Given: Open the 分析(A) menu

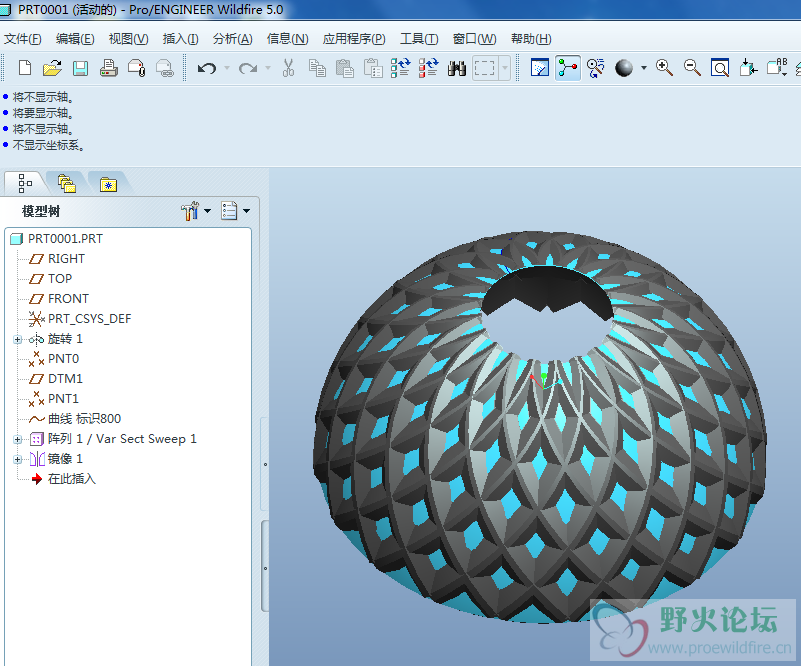Looking at the screenshot, I should (232, 39).
